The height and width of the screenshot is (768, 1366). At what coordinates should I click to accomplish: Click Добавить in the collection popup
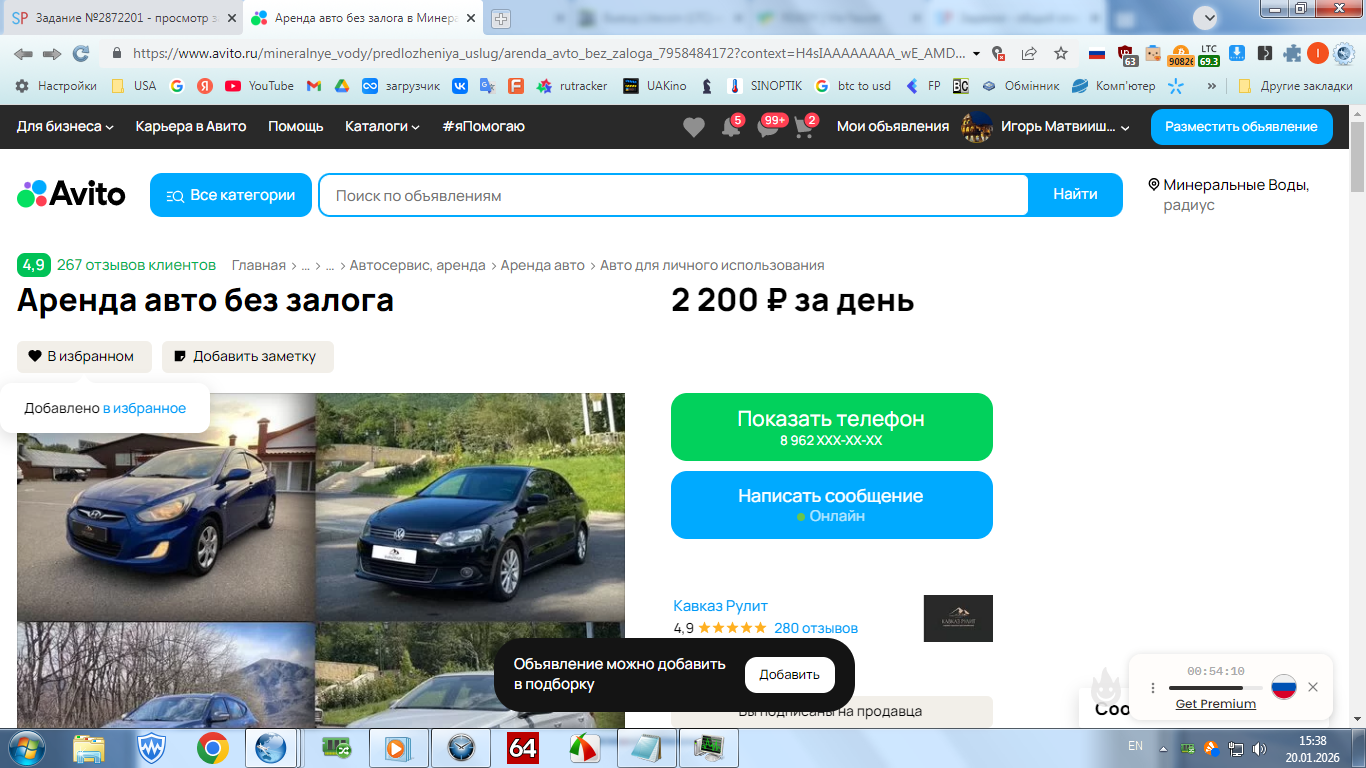tap(790, 675)
